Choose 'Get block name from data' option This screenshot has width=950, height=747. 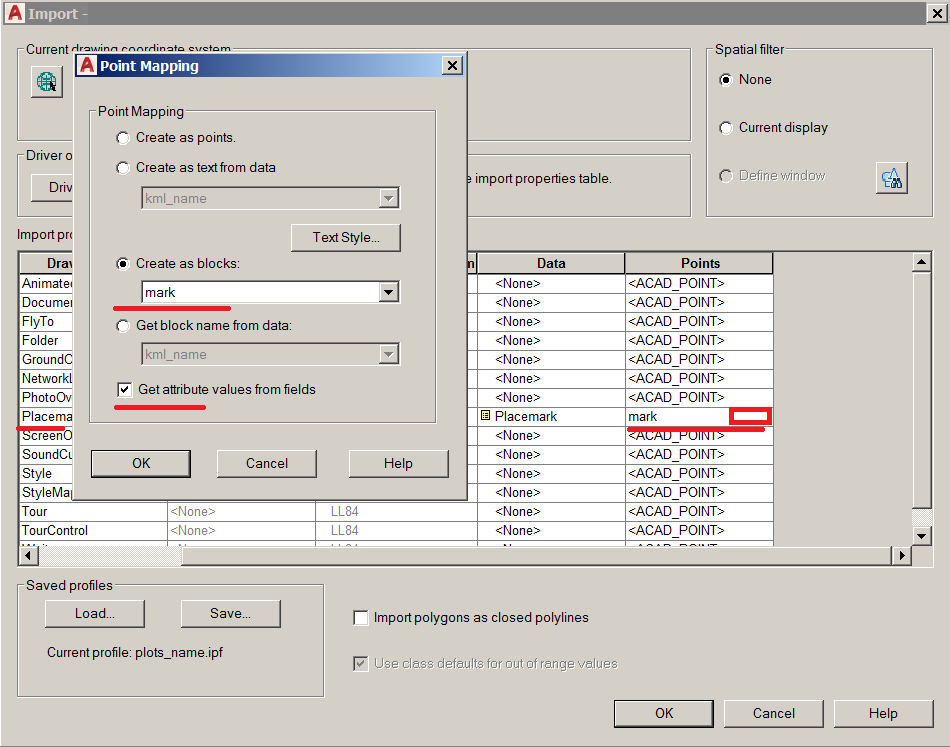point(122,325)
